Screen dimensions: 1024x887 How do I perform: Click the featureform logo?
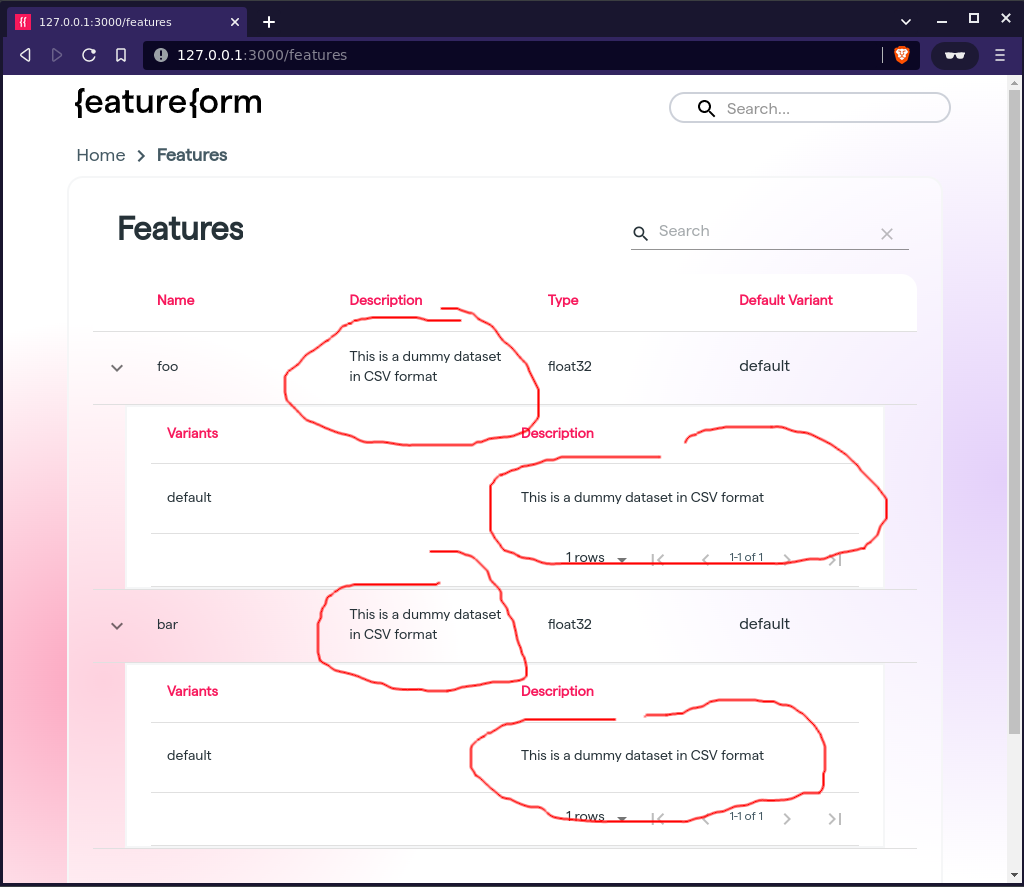click(x=168, y=103)
